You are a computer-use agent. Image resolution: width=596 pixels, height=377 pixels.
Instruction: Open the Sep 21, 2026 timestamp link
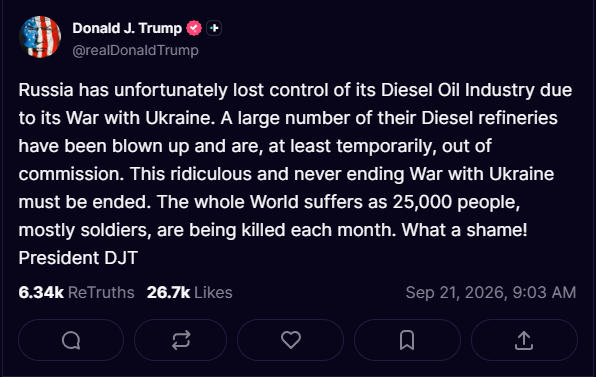[491, 292]
